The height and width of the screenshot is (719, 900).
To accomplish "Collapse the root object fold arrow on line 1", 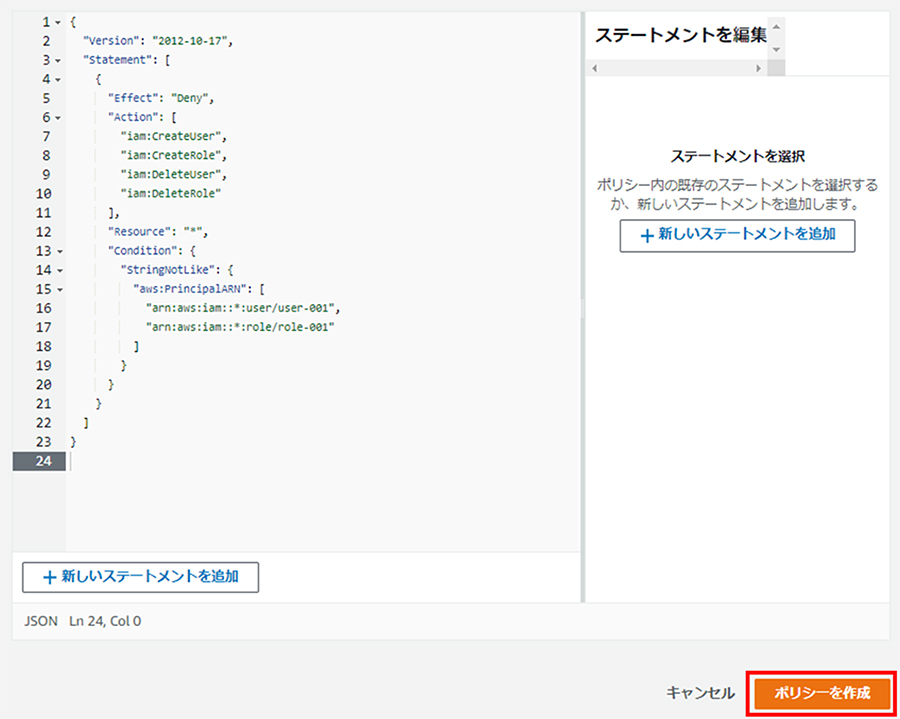I will [x=58, y=23].
